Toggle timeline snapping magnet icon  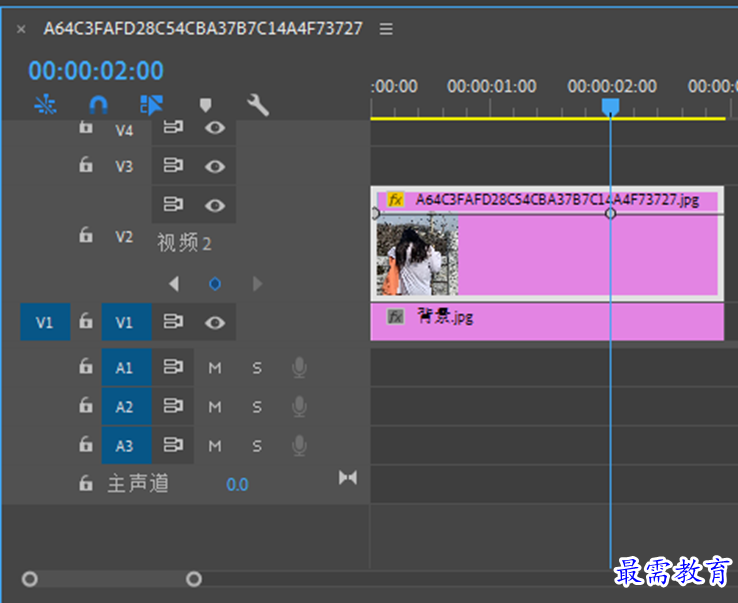point(98,105)
